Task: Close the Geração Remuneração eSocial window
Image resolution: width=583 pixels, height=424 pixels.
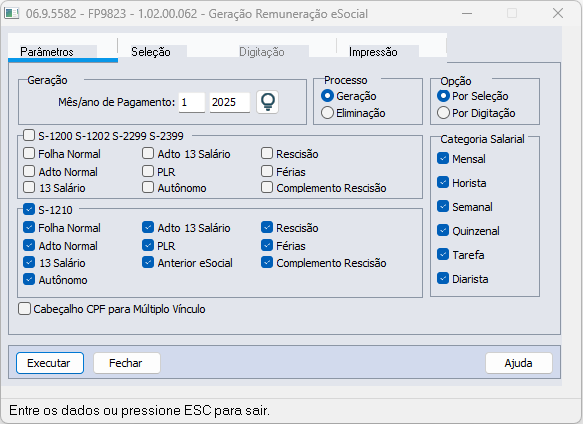Action: click(558, 14)
